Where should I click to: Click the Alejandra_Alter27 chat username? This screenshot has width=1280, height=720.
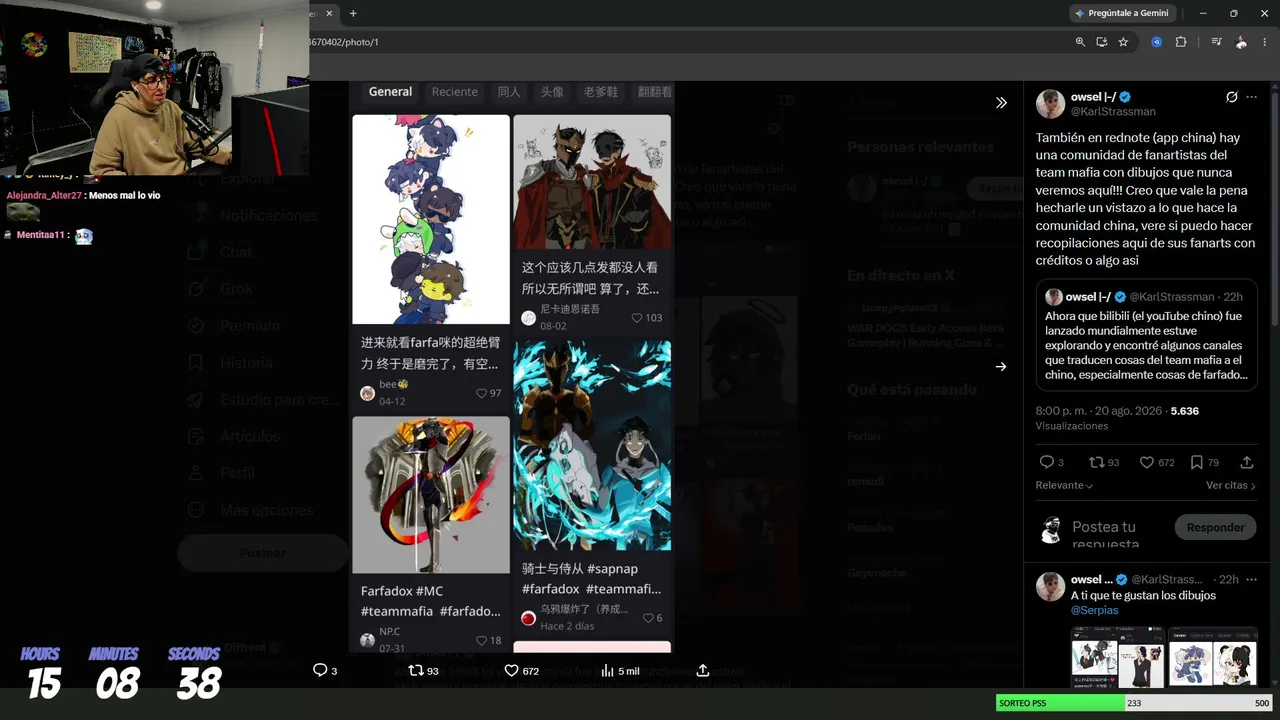click(x=44, y=195)
